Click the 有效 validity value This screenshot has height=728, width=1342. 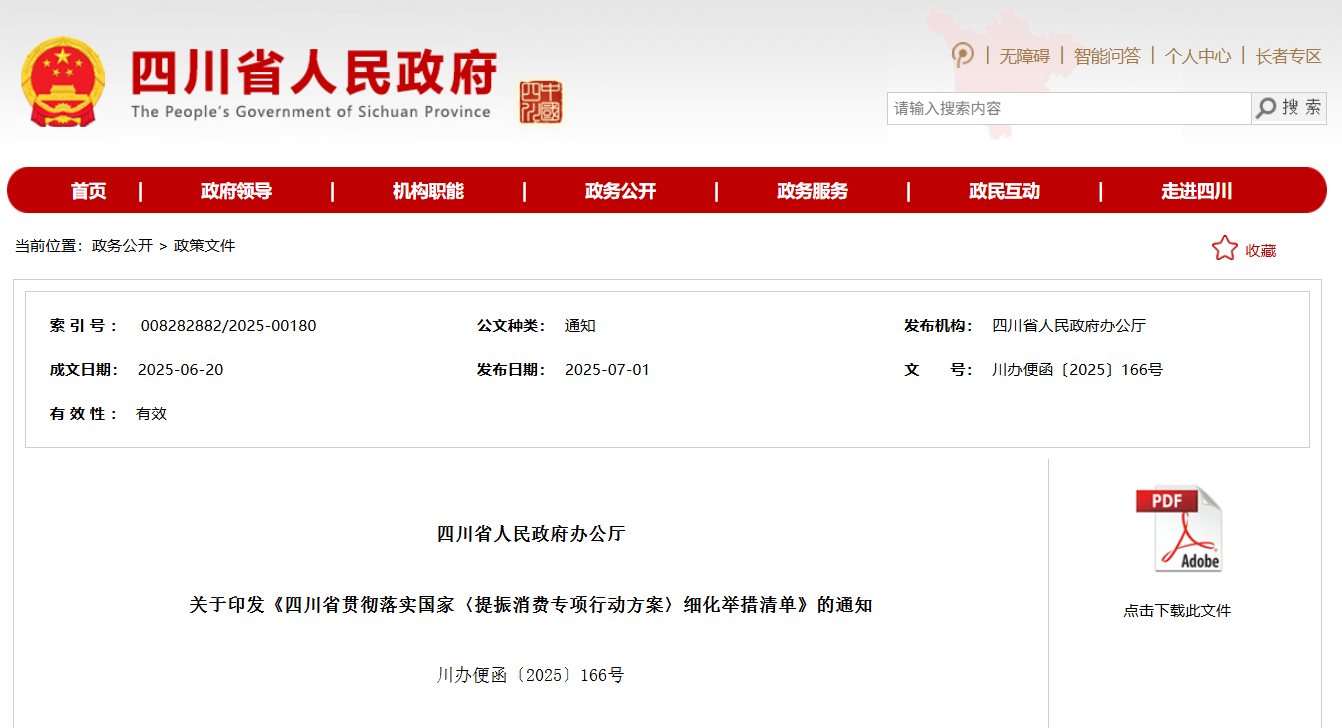[151, 414]
